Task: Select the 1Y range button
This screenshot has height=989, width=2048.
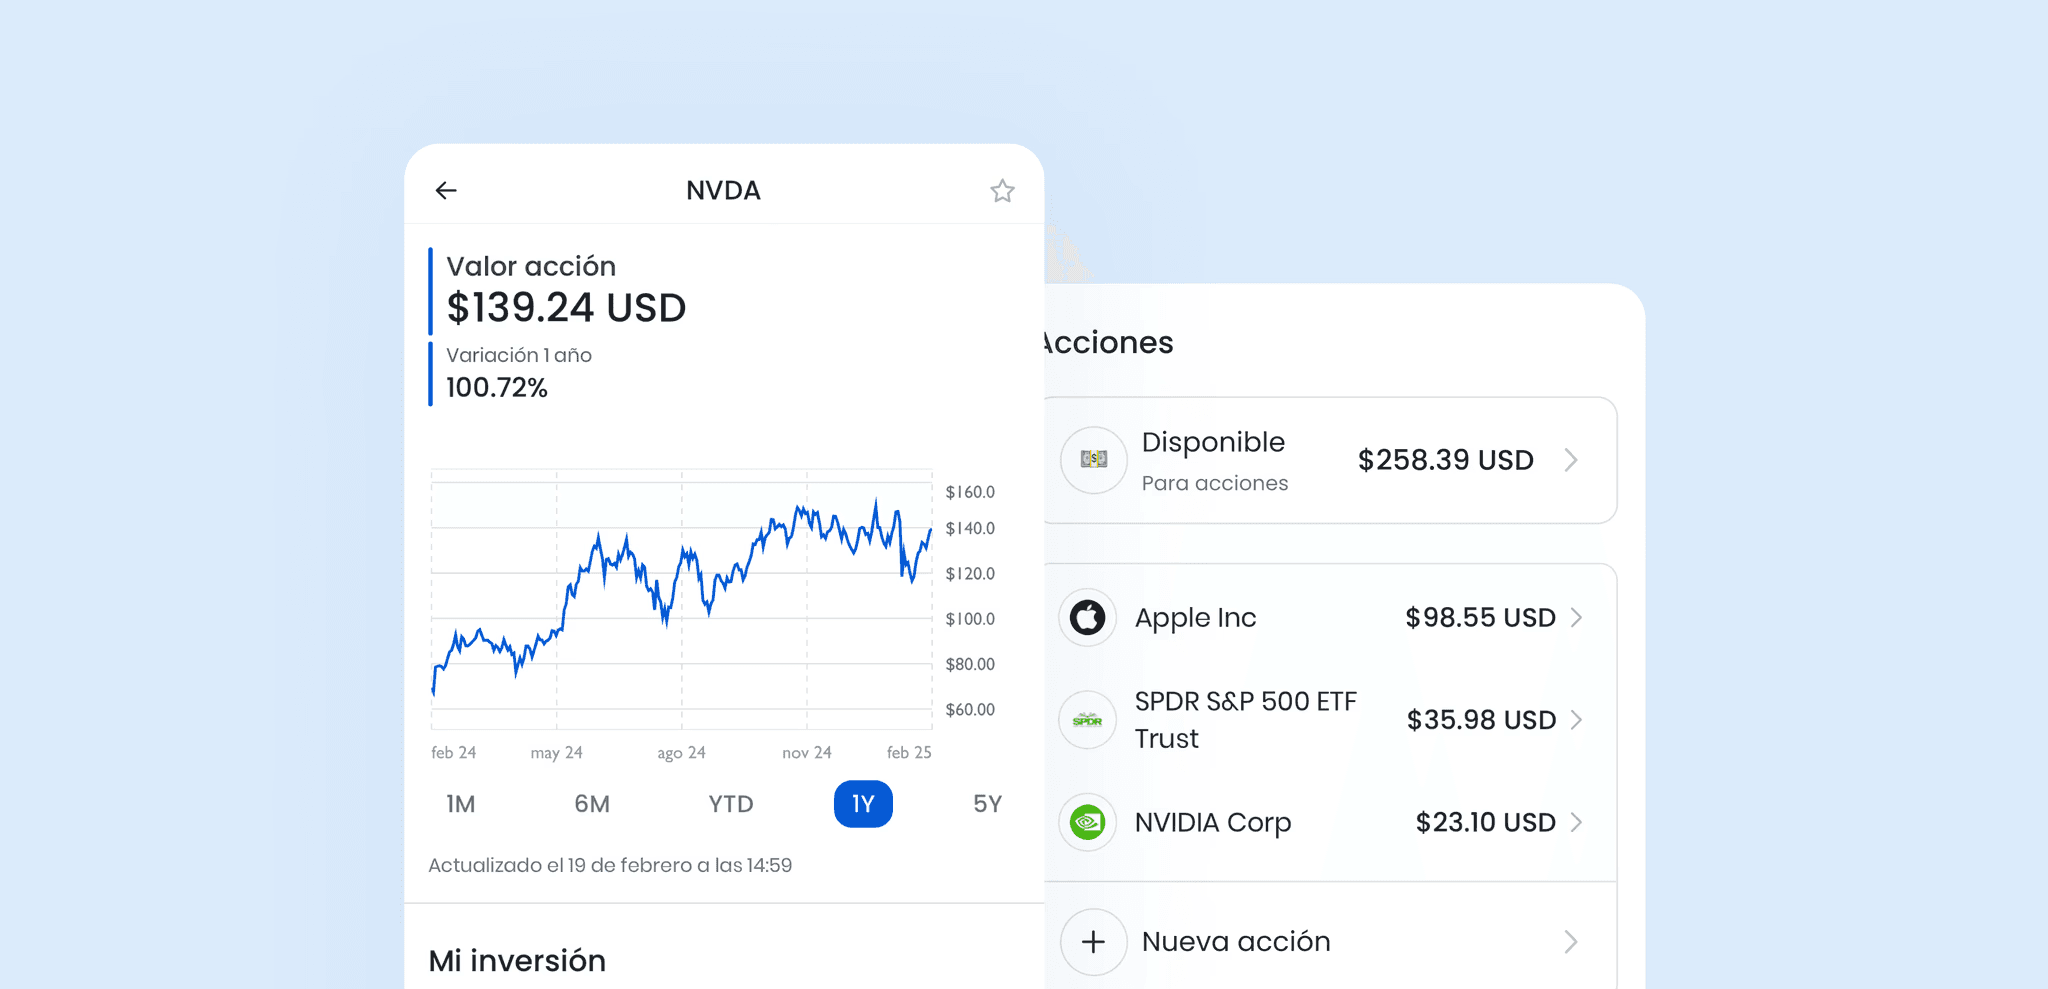Action: tap(863, 804)
